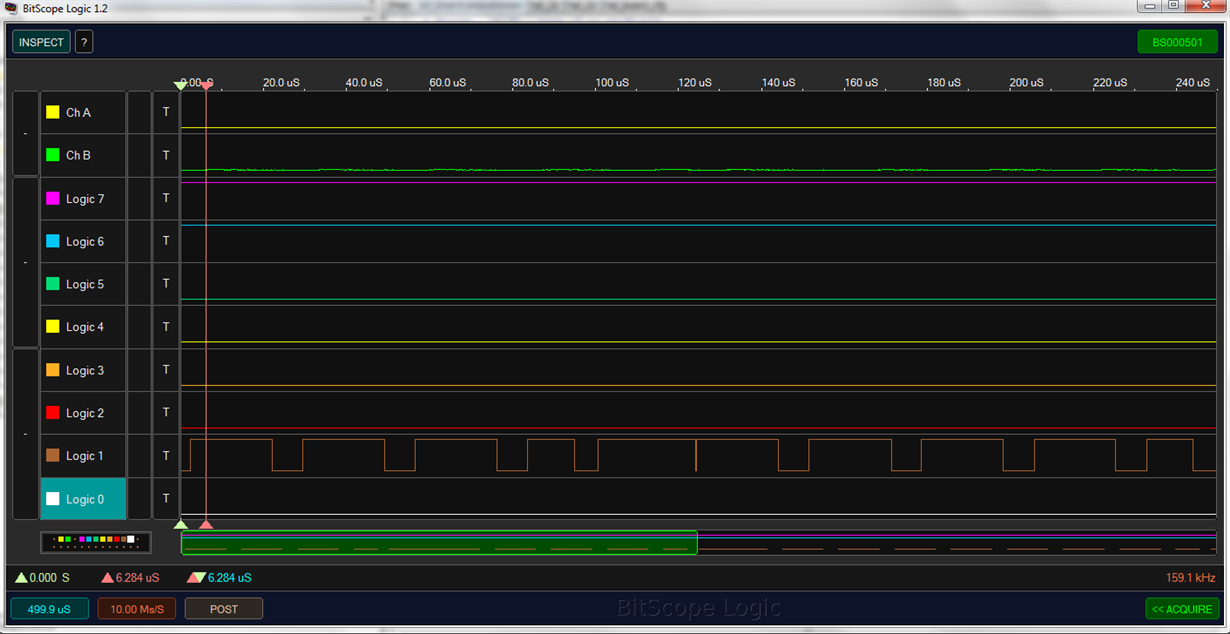Toggle the T trigger for Logic 6
Image resolution: width=1230 pixels, height=634 pixels.
pos(166,241)
